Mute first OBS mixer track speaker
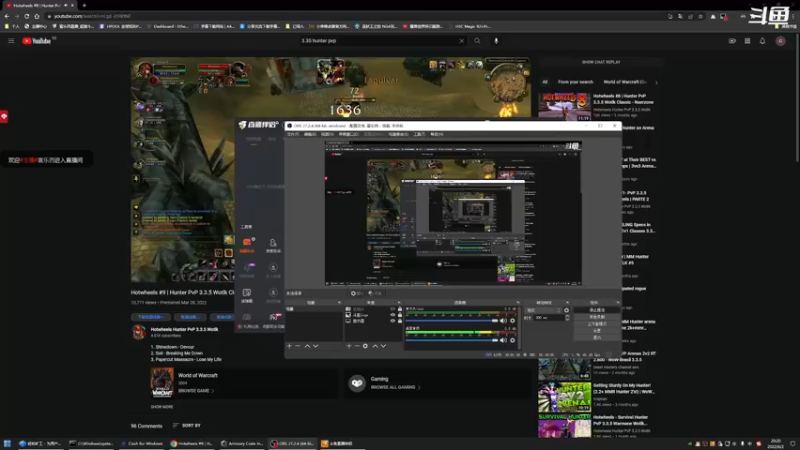 504,321
